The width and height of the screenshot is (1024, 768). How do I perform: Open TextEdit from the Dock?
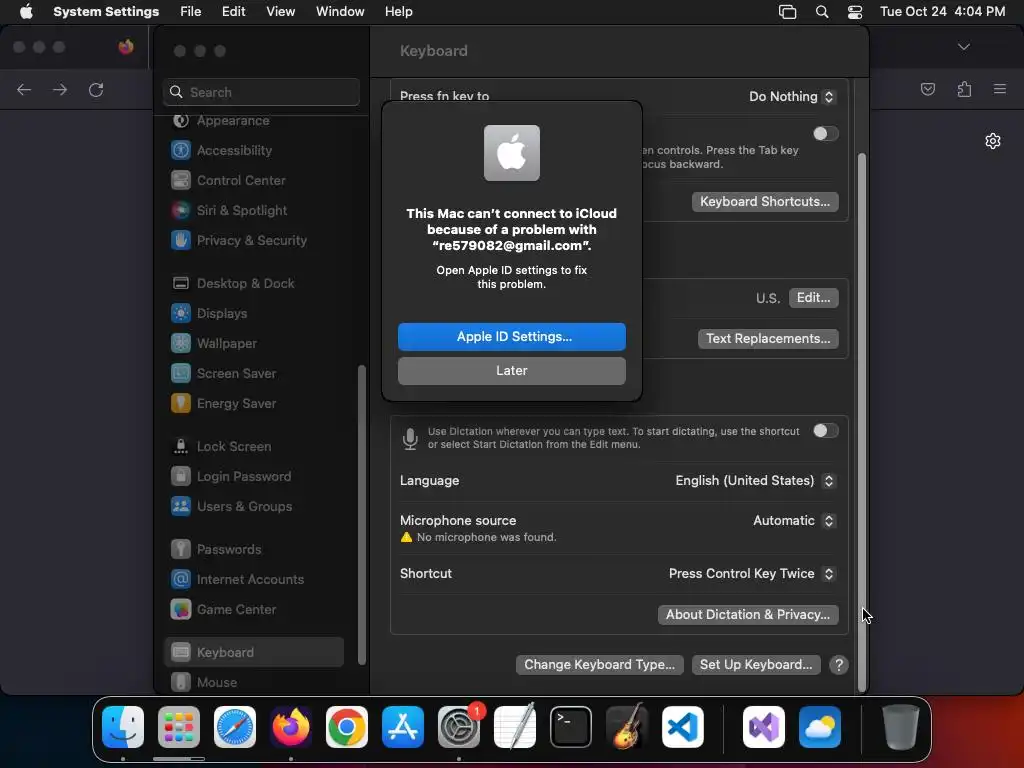click(x=515, y=727)
